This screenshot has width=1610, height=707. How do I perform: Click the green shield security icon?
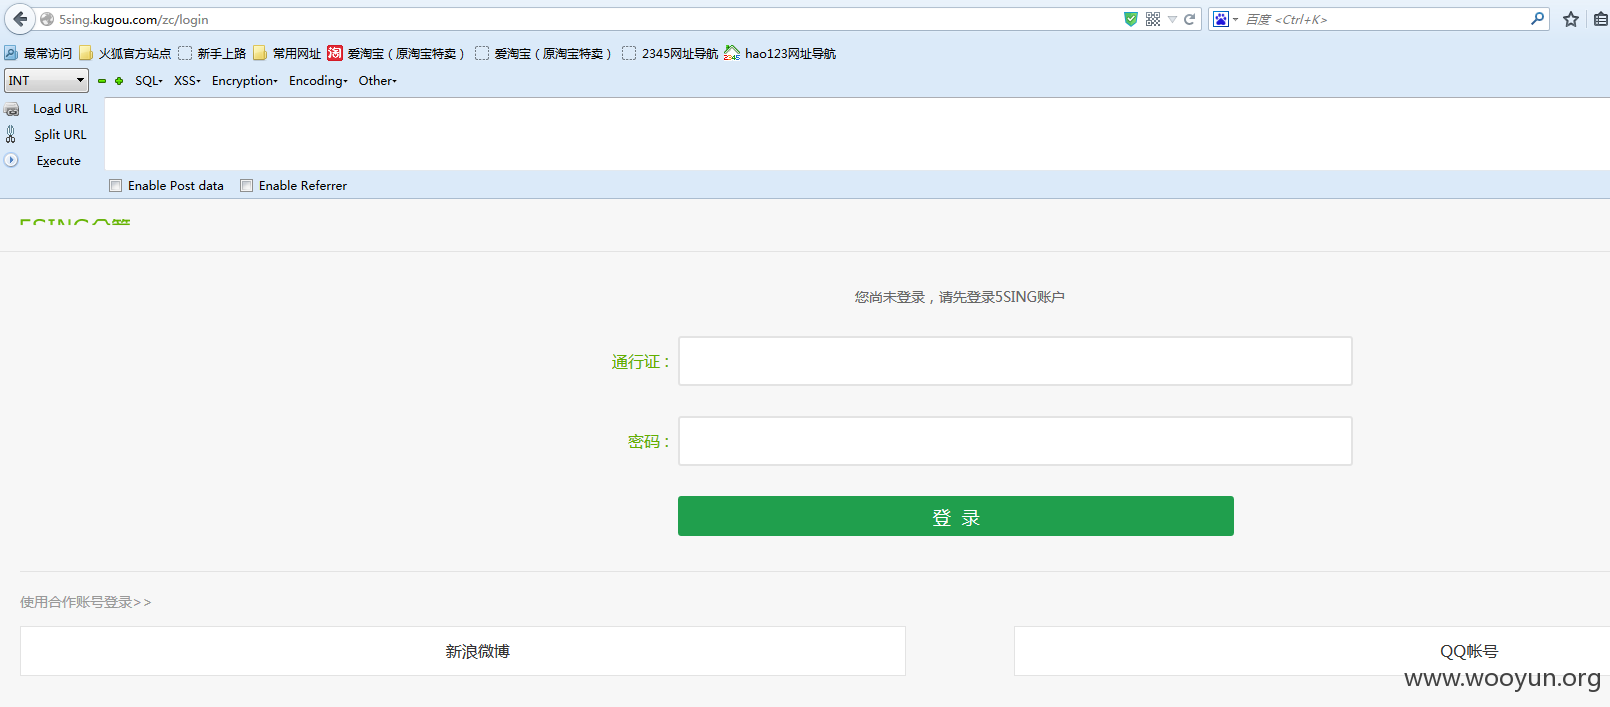[x=1131, y=19]
